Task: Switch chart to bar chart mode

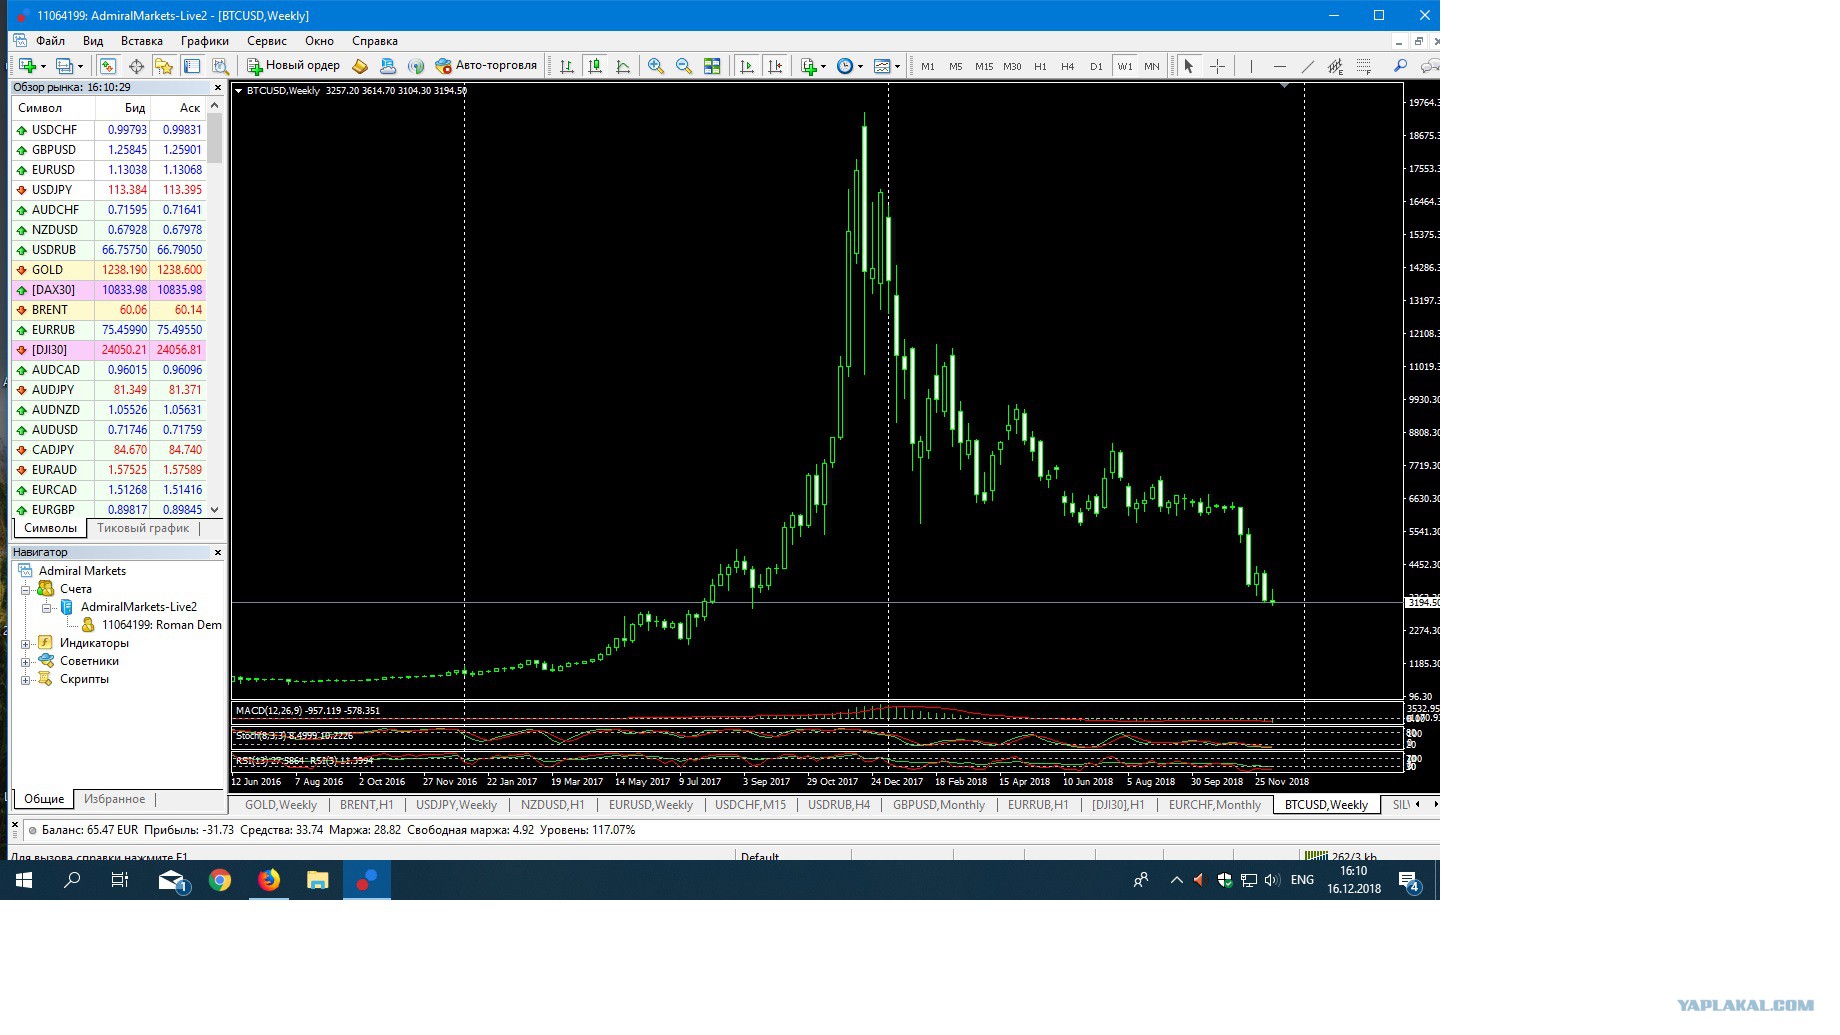Action: 567,66
